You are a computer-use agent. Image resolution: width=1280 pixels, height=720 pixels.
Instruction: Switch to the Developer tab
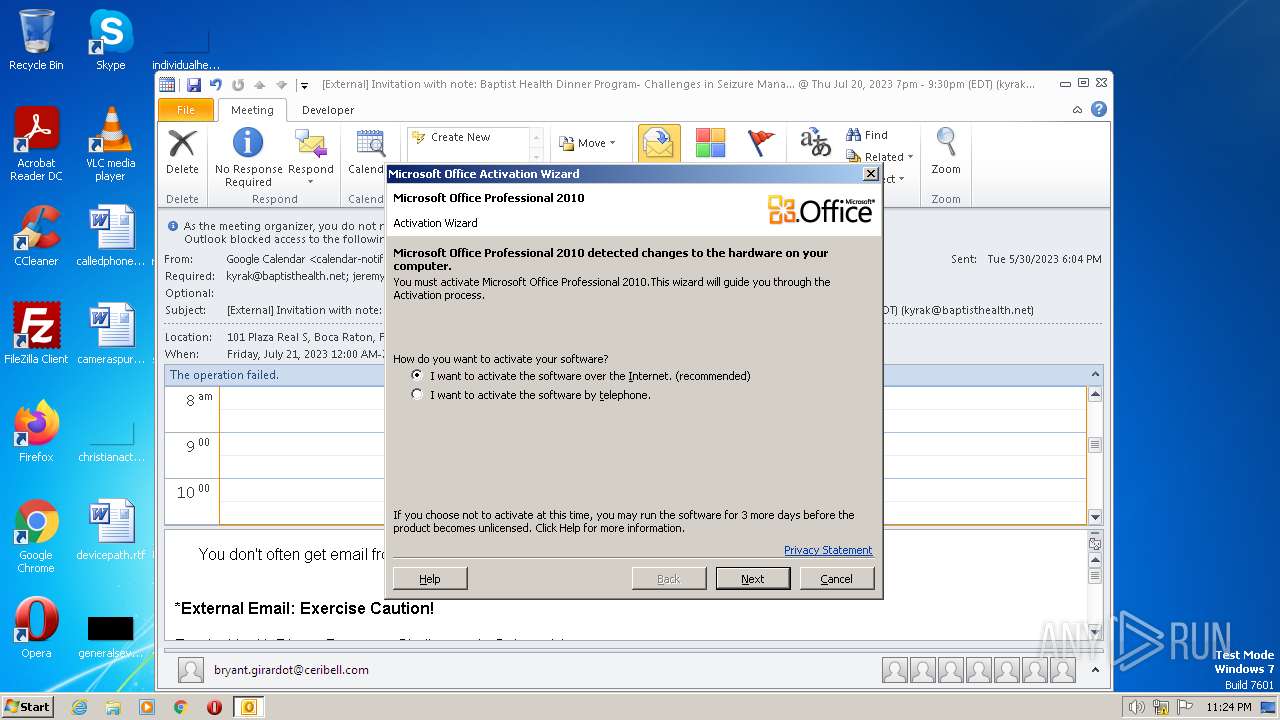click(x=328, y=110)
